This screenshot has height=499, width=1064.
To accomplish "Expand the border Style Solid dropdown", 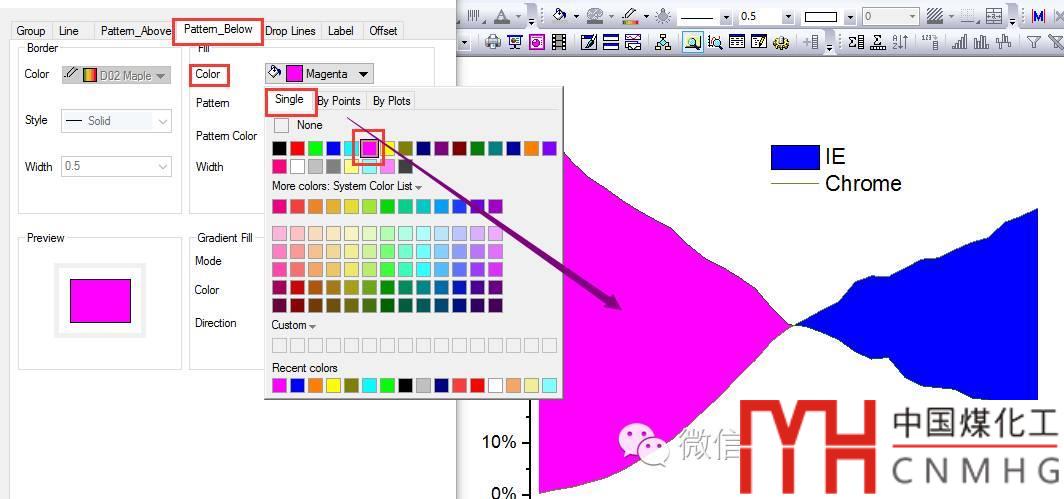I will [x=163, y=121].
